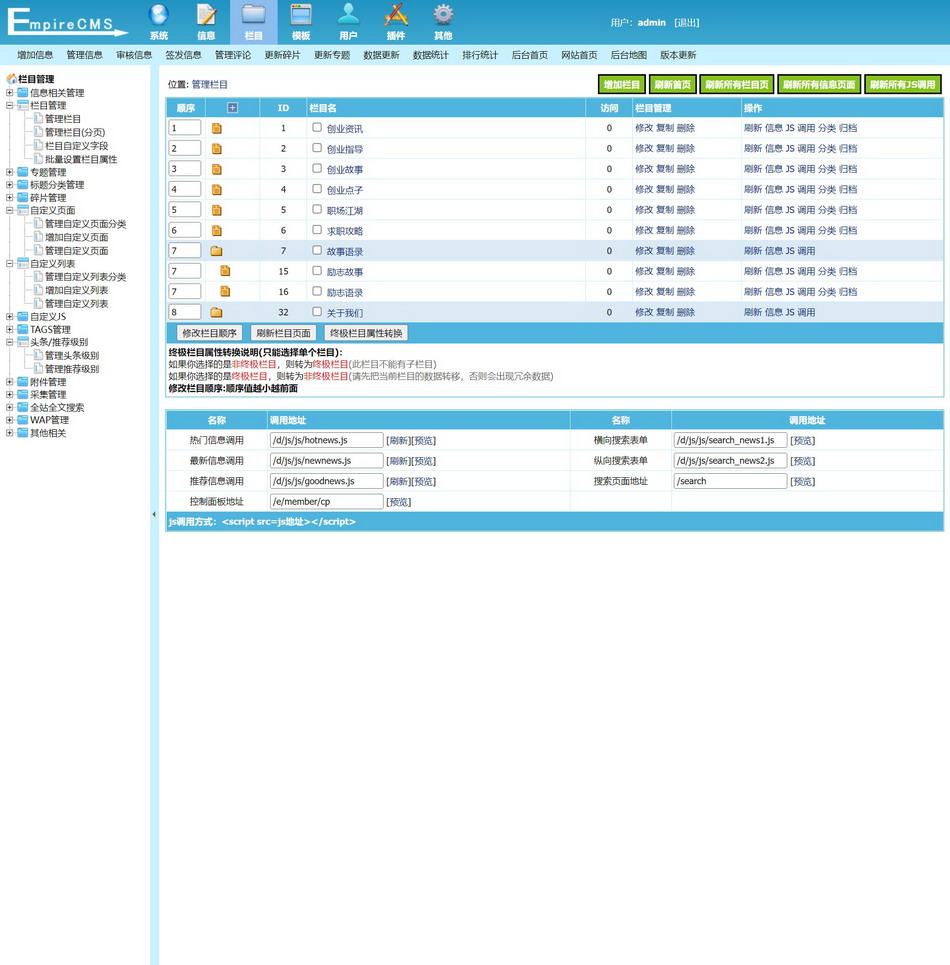
Task: Collapse the 栏目管理 tree node
Action: (x=10, y=105)
